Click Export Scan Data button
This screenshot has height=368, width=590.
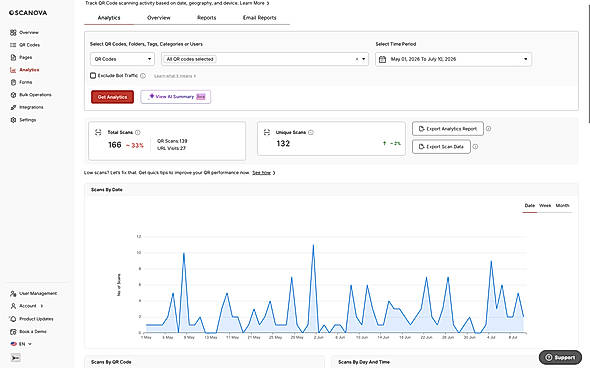[x=441, y=147]
